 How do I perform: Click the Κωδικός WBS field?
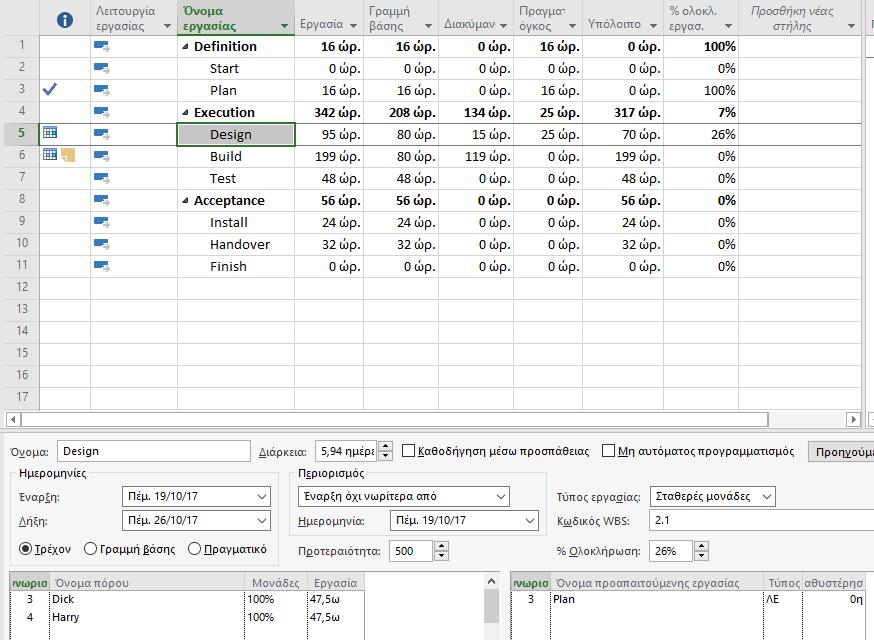tap(761, 521)
